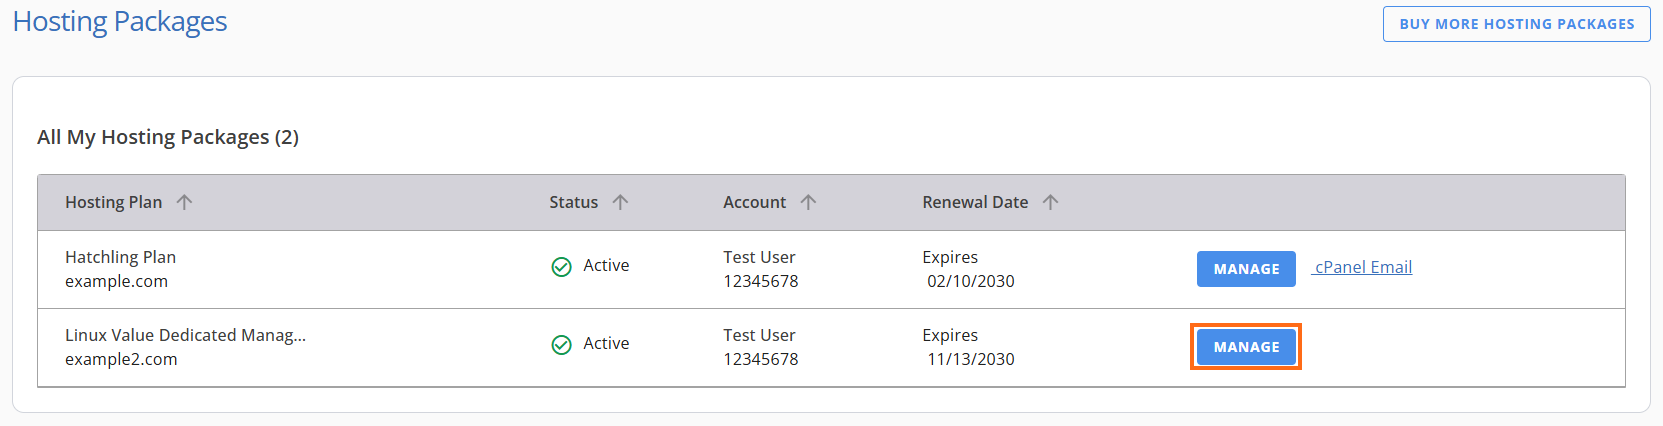
Task: Click the 11/13/2030 expiry date
Action: pos(970,359)
